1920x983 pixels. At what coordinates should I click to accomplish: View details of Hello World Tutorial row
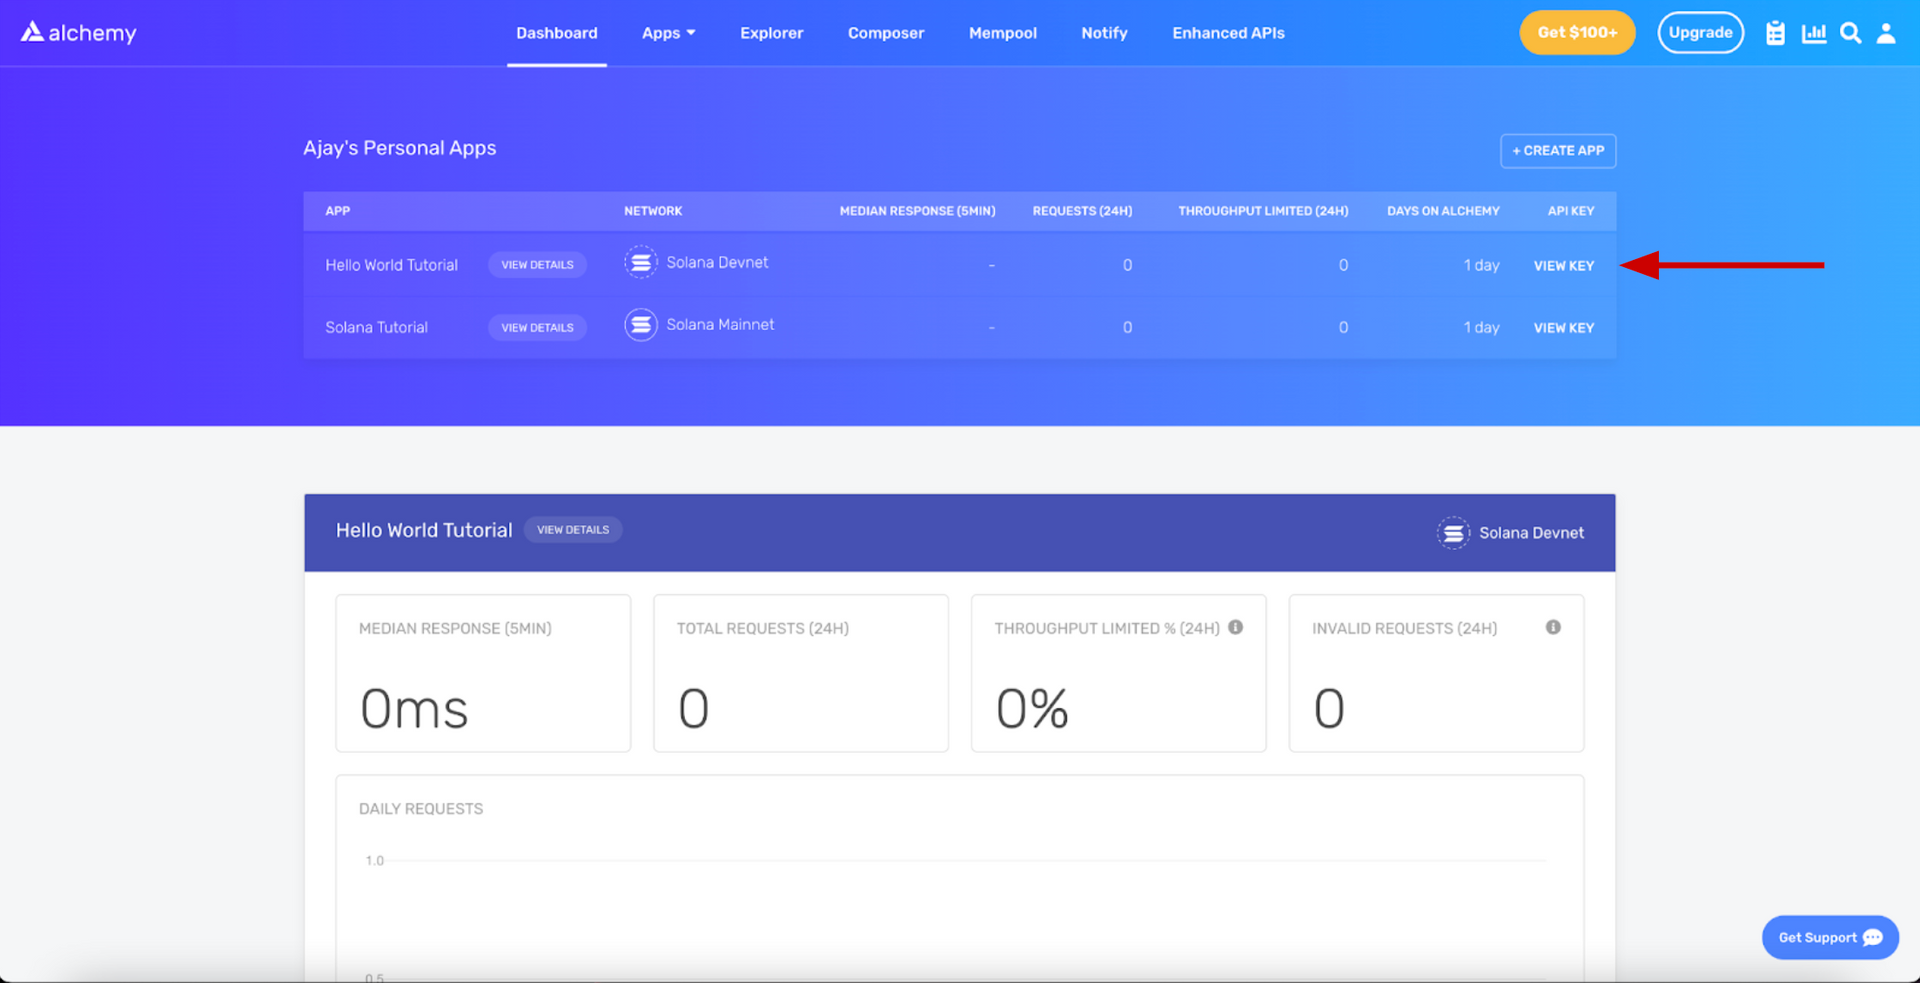coord(537,265)
